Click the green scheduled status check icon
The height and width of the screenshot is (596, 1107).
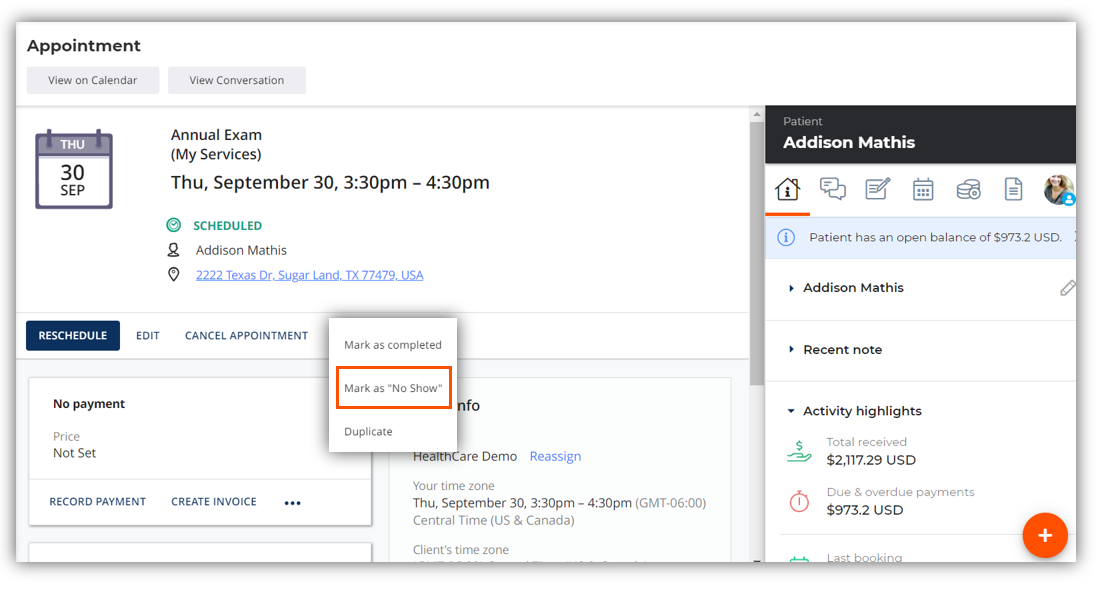click(174, 225)
